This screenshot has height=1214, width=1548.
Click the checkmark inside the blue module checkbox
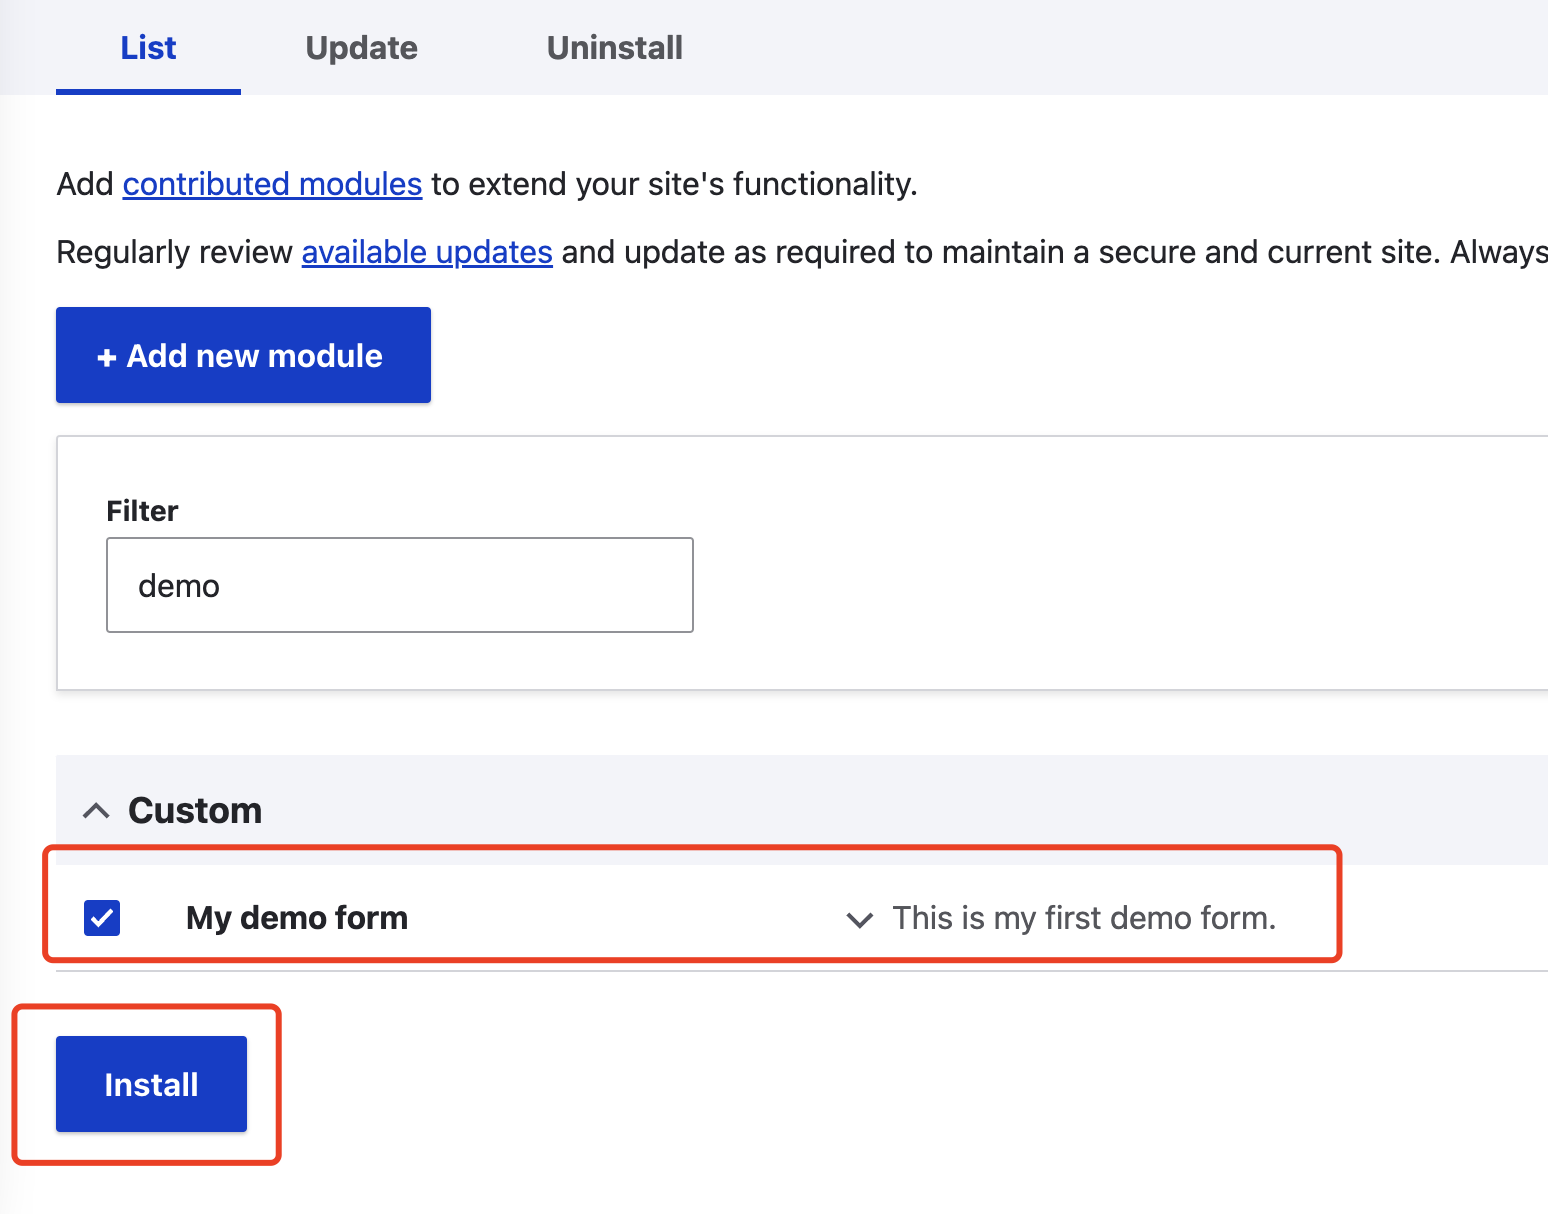tap(102, 917)
